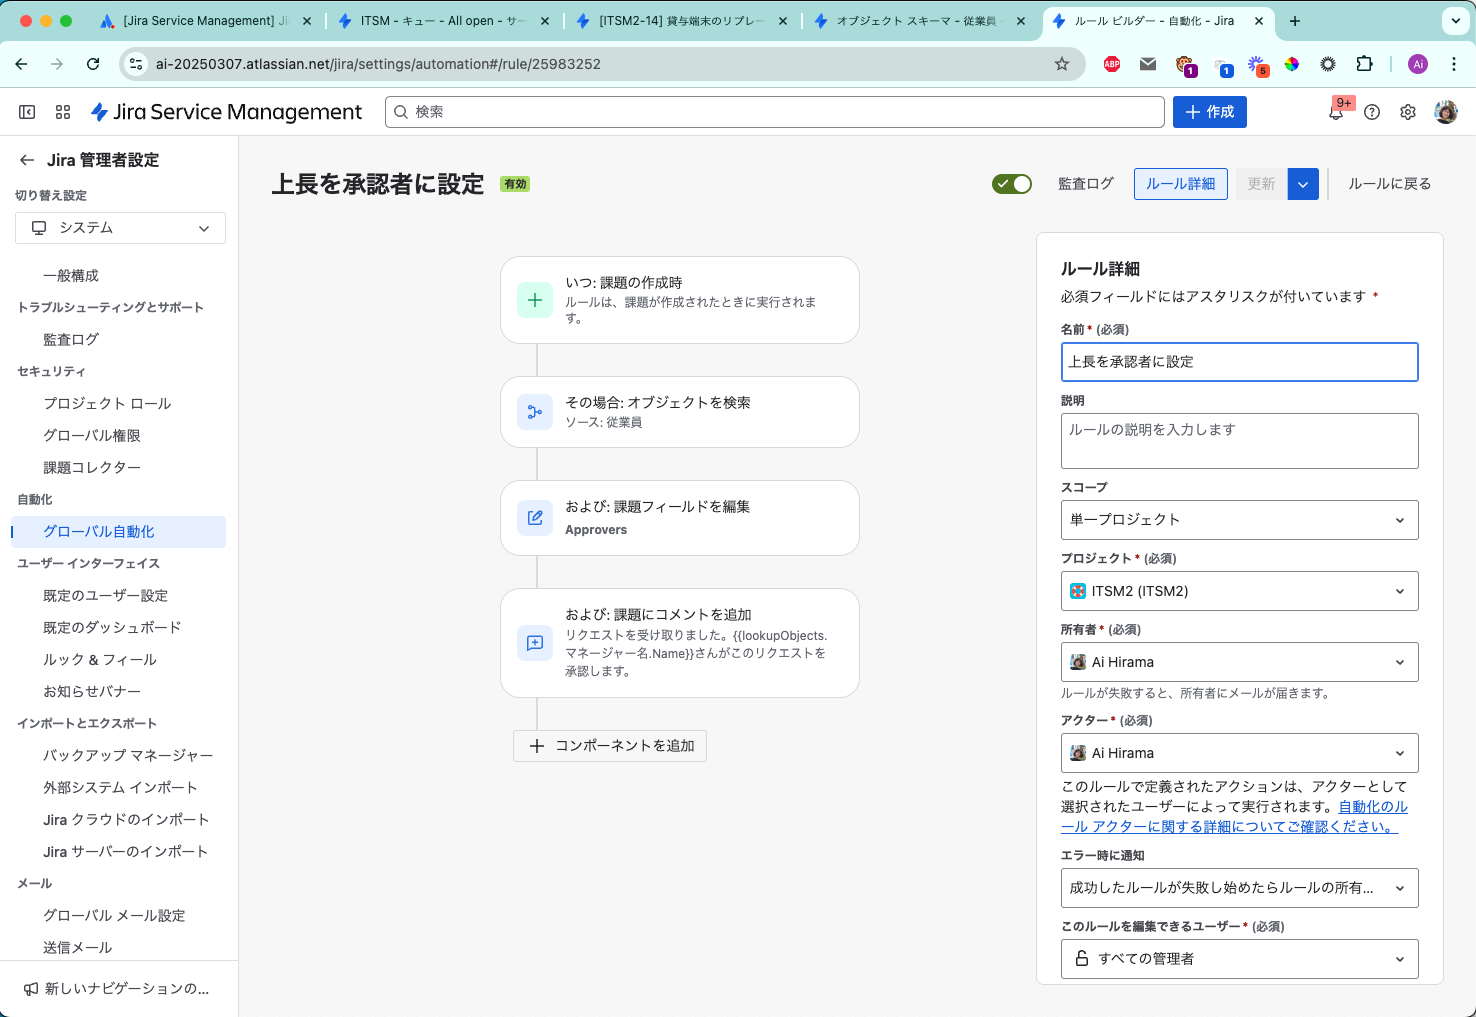Click the browser reload icon
This screenshot has height=1017, width=1476.
click(93, 64)
